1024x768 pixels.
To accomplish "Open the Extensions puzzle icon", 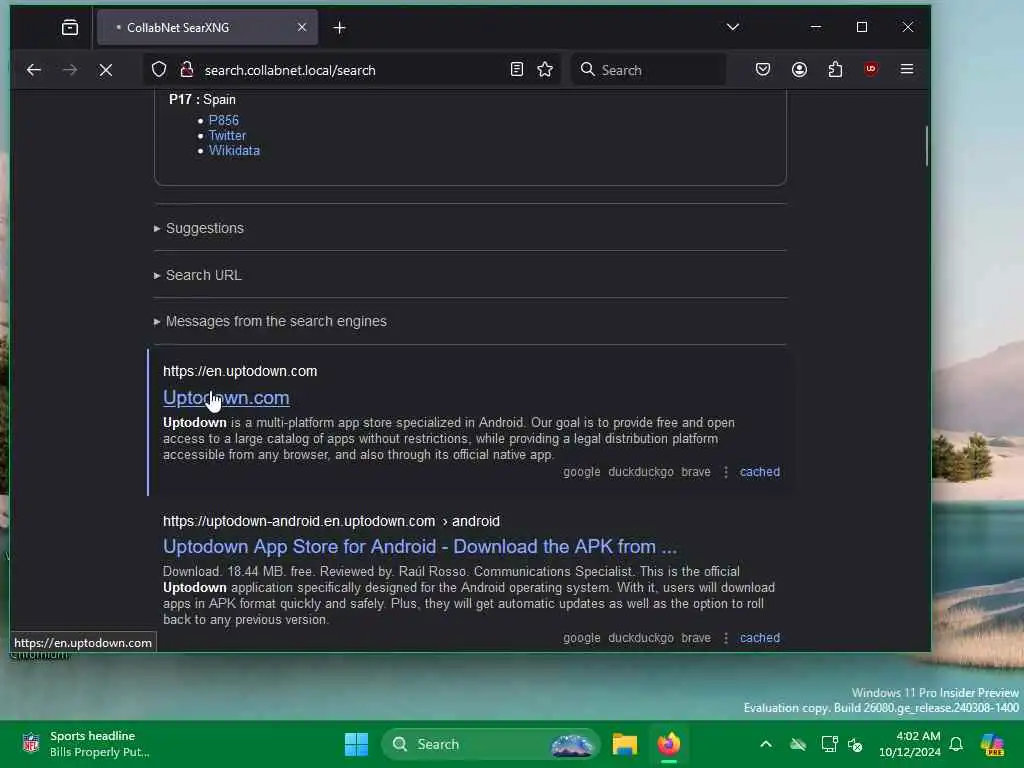I will pos(835,69).
